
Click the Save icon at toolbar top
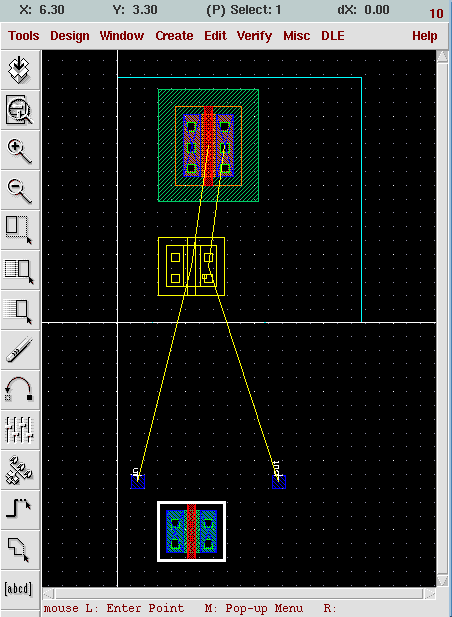click(x=20, y=70)
